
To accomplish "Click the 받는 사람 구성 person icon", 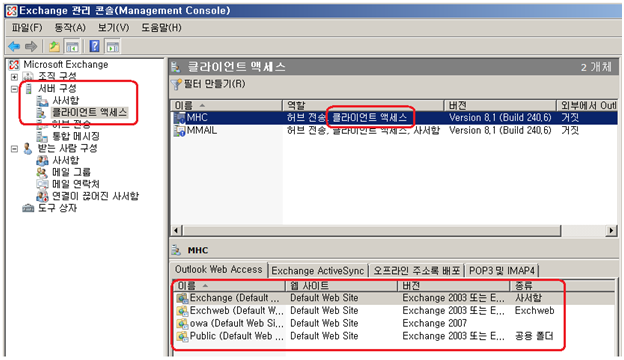I will (27, 148).
